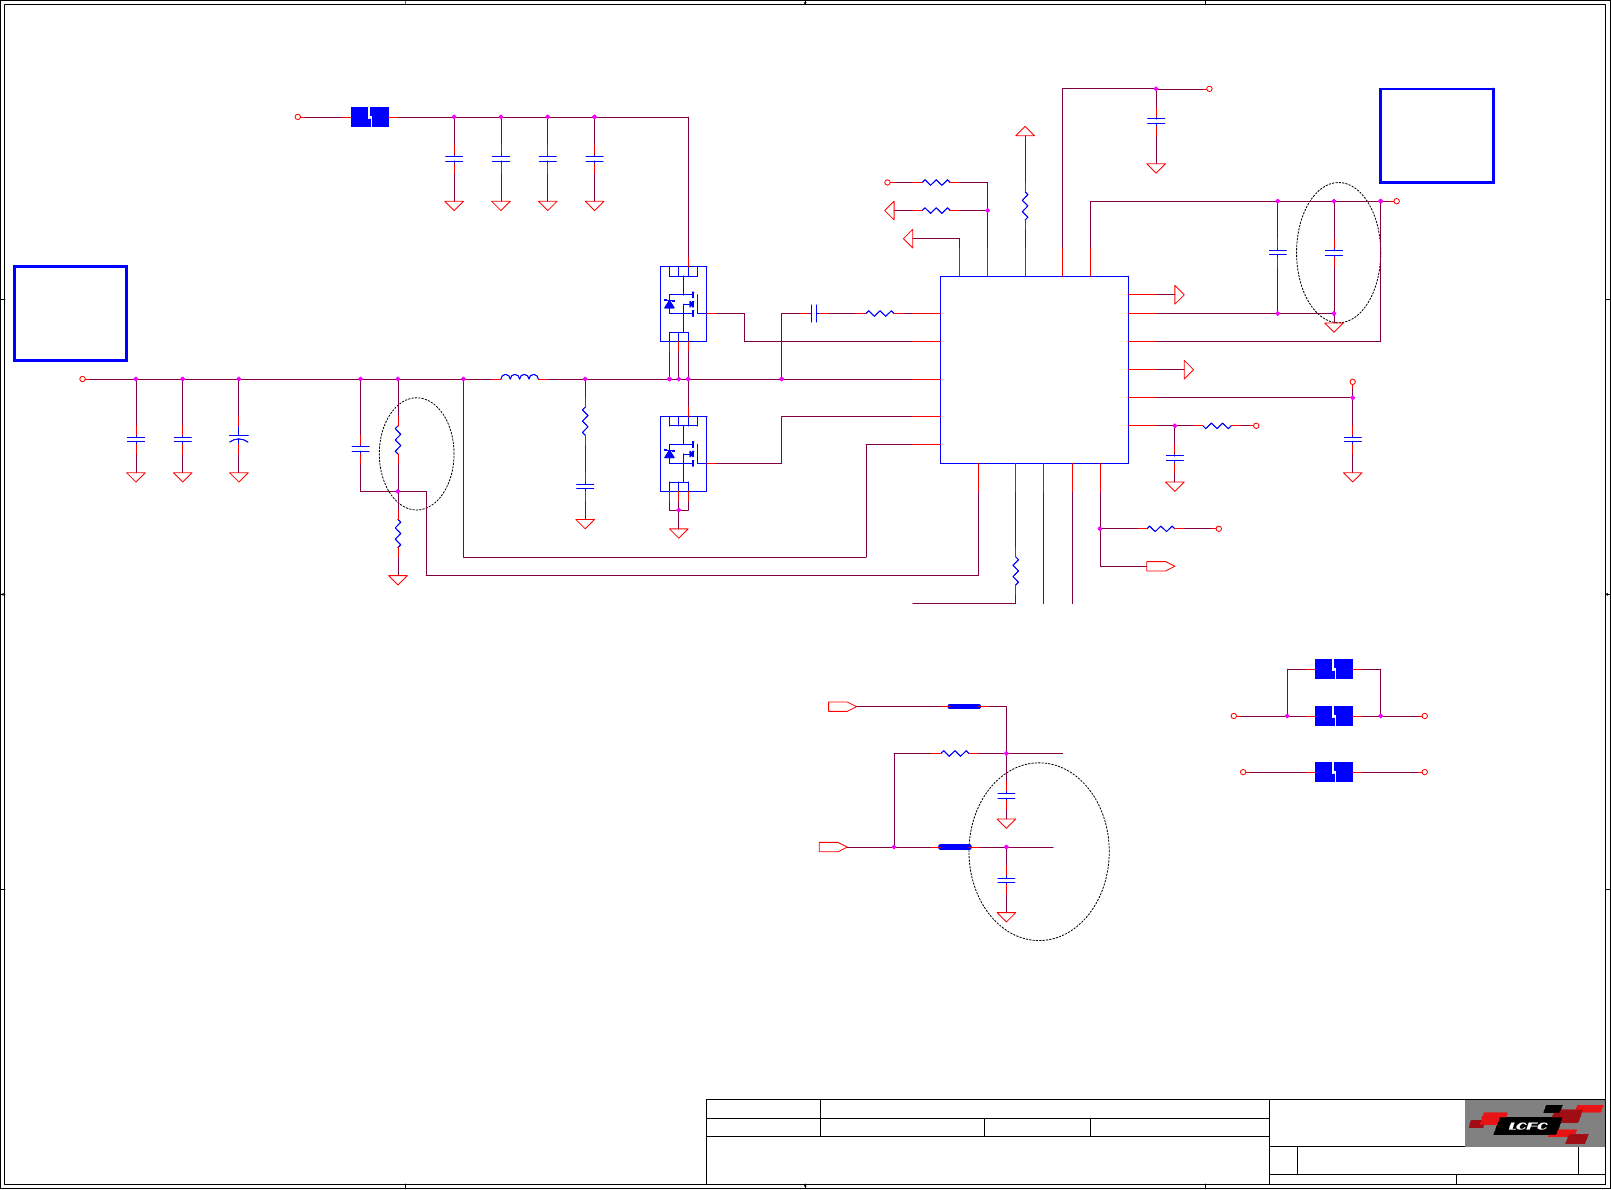Select the large central controller IC block
This screenshot has width=1611, height=1190.
click(1034, 370)
